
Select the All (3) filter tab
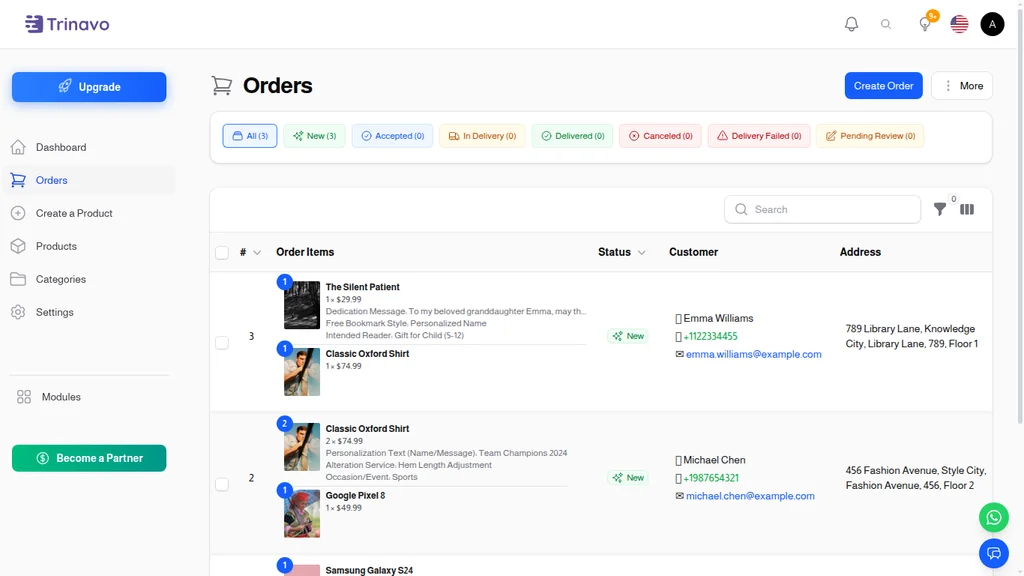click(x=249, y=136)
